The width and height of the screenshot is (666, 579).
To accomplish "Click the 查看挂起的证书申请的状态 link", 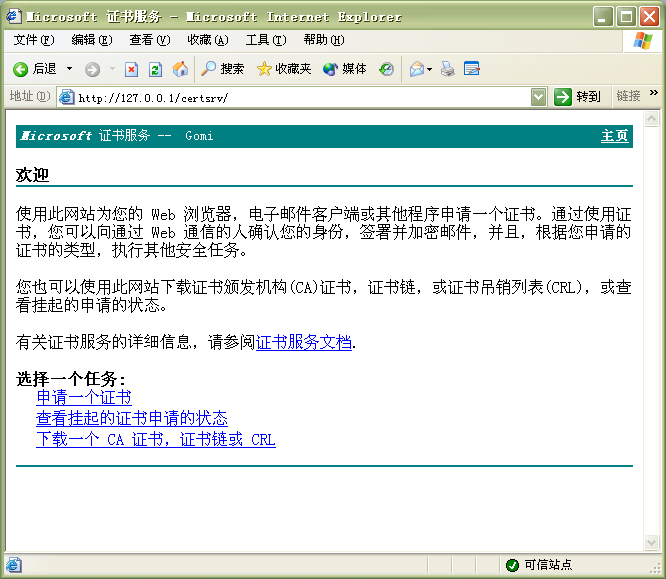I will [x=132, y=418].
